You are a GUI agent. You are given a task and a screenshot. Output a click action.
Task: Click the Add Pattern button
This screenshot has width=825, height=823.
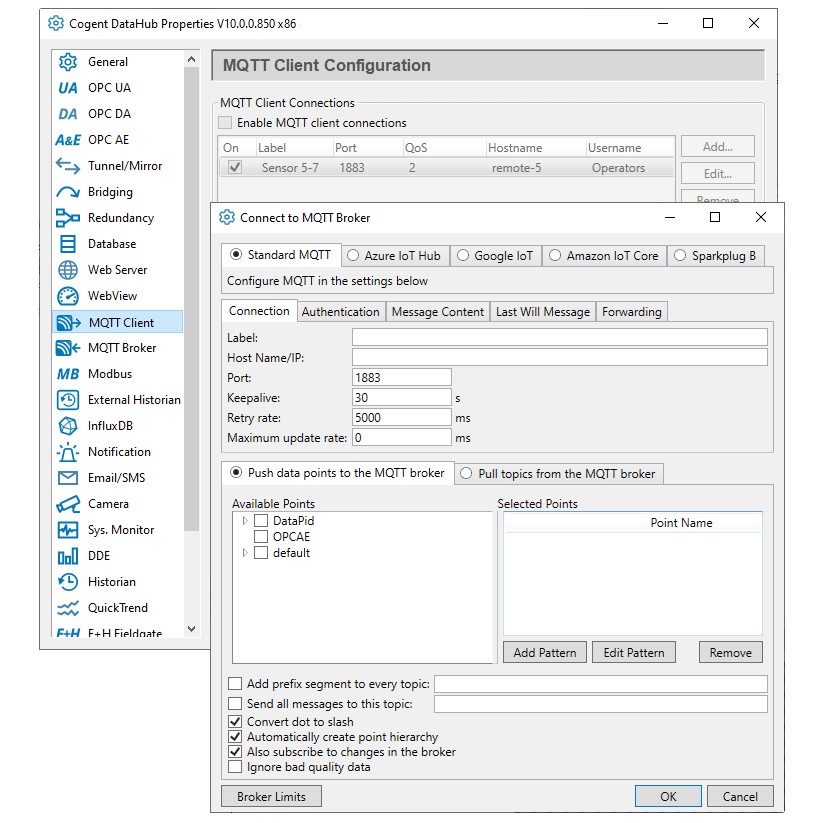pos(545,653)
